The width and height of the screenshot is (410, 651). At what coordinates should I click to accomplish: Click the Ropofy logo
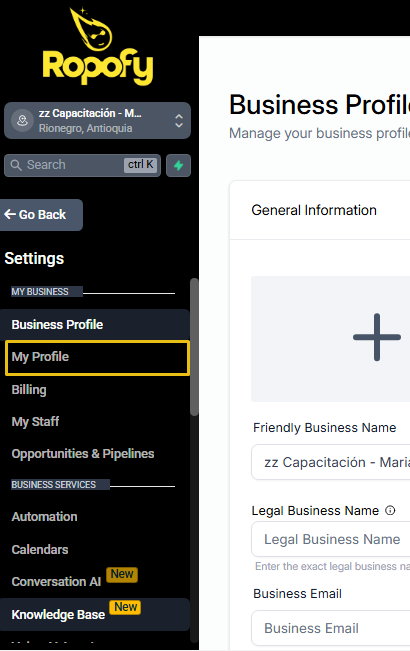[x=98, y=46]
